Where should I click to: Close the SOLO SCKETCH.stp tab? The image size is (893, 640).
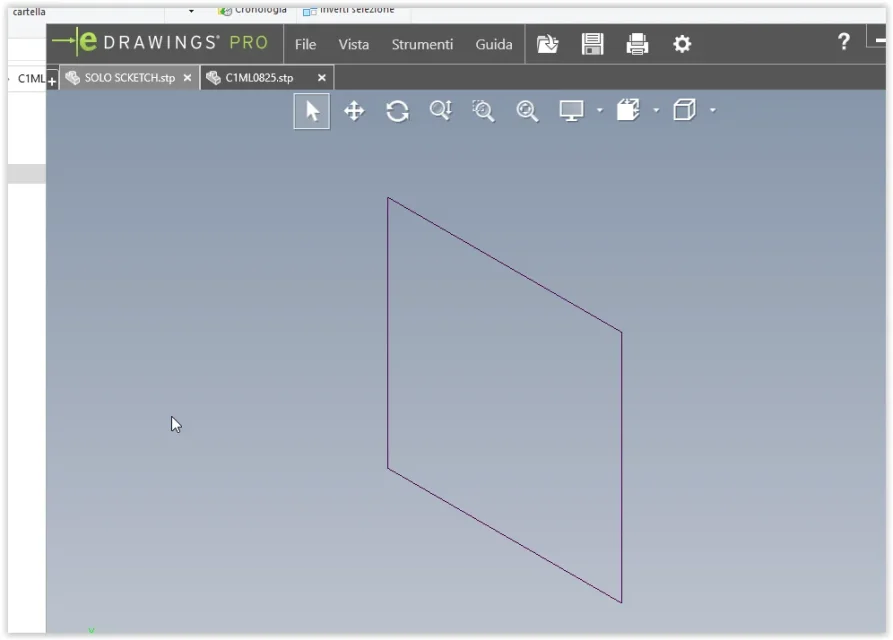pos(187,78)
